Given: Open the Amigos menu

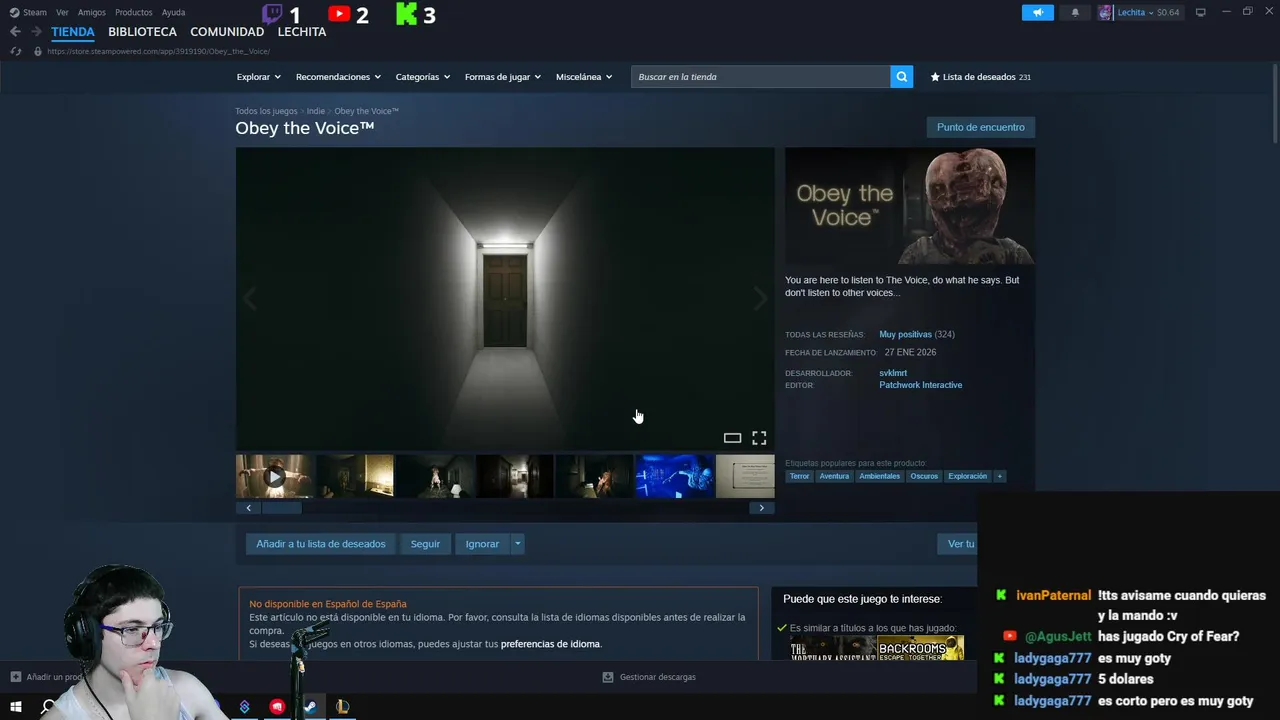Looking at the screenshot, I should [x=92, y=13].
